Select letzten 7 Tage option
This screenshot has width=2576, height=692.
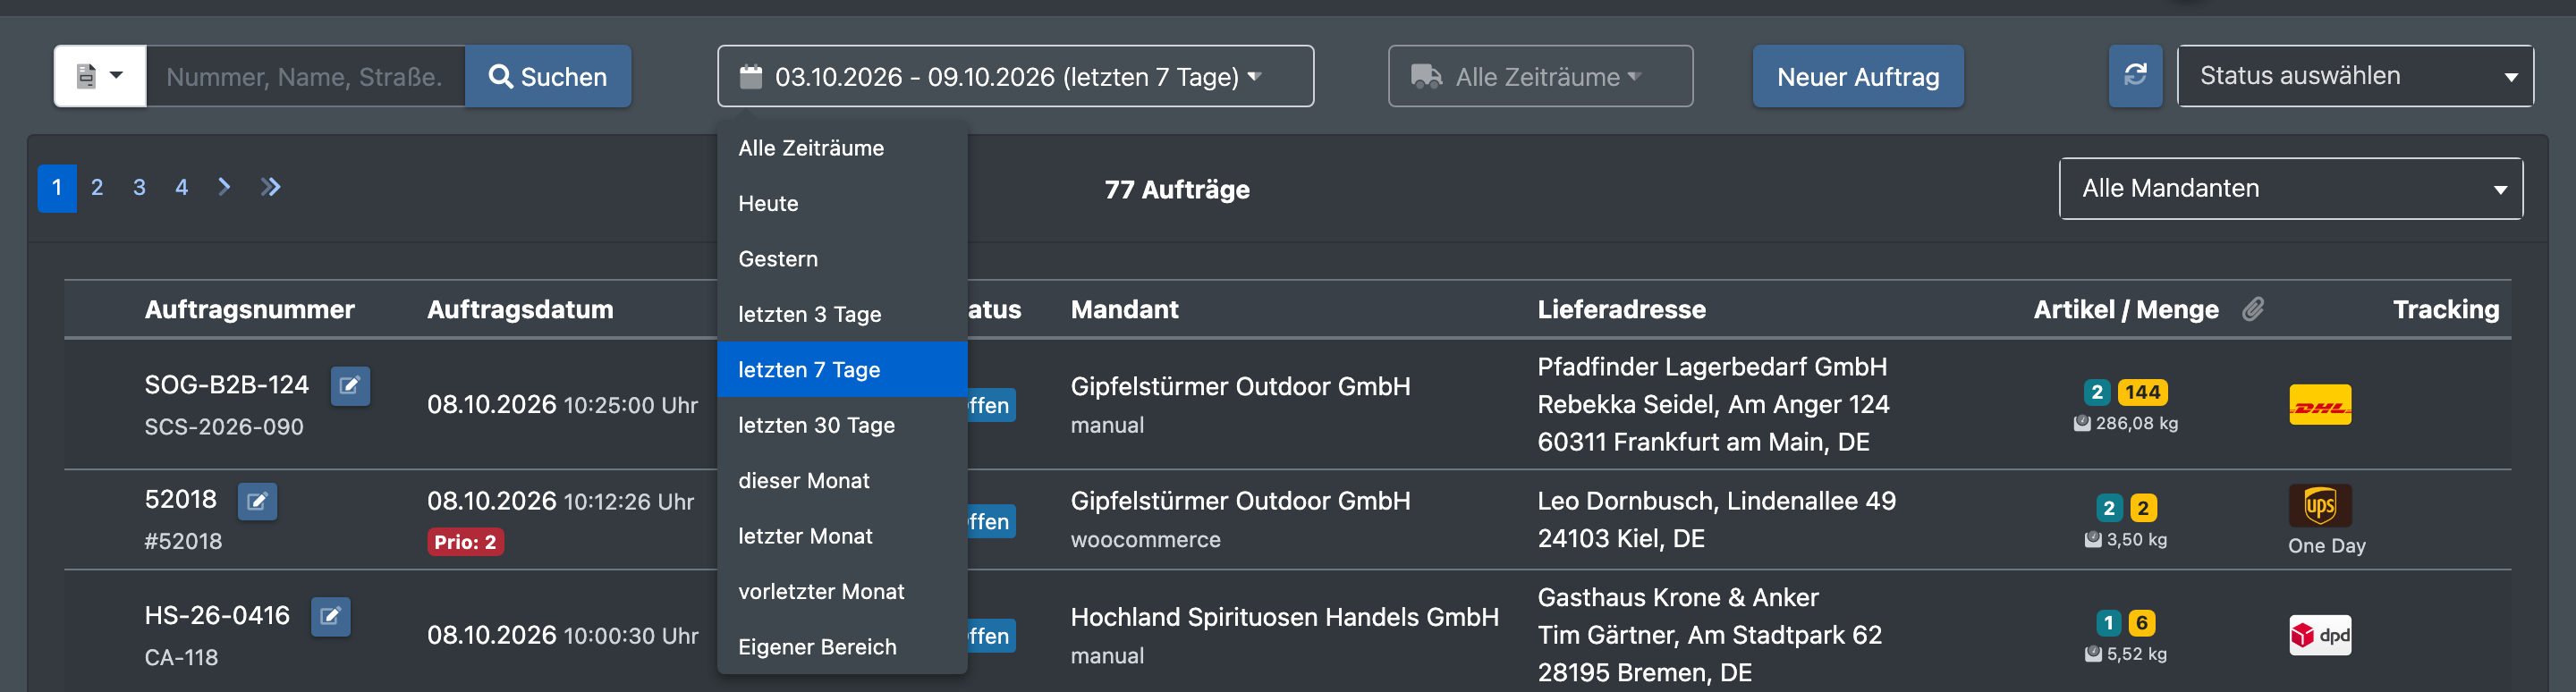pos(842,370)
